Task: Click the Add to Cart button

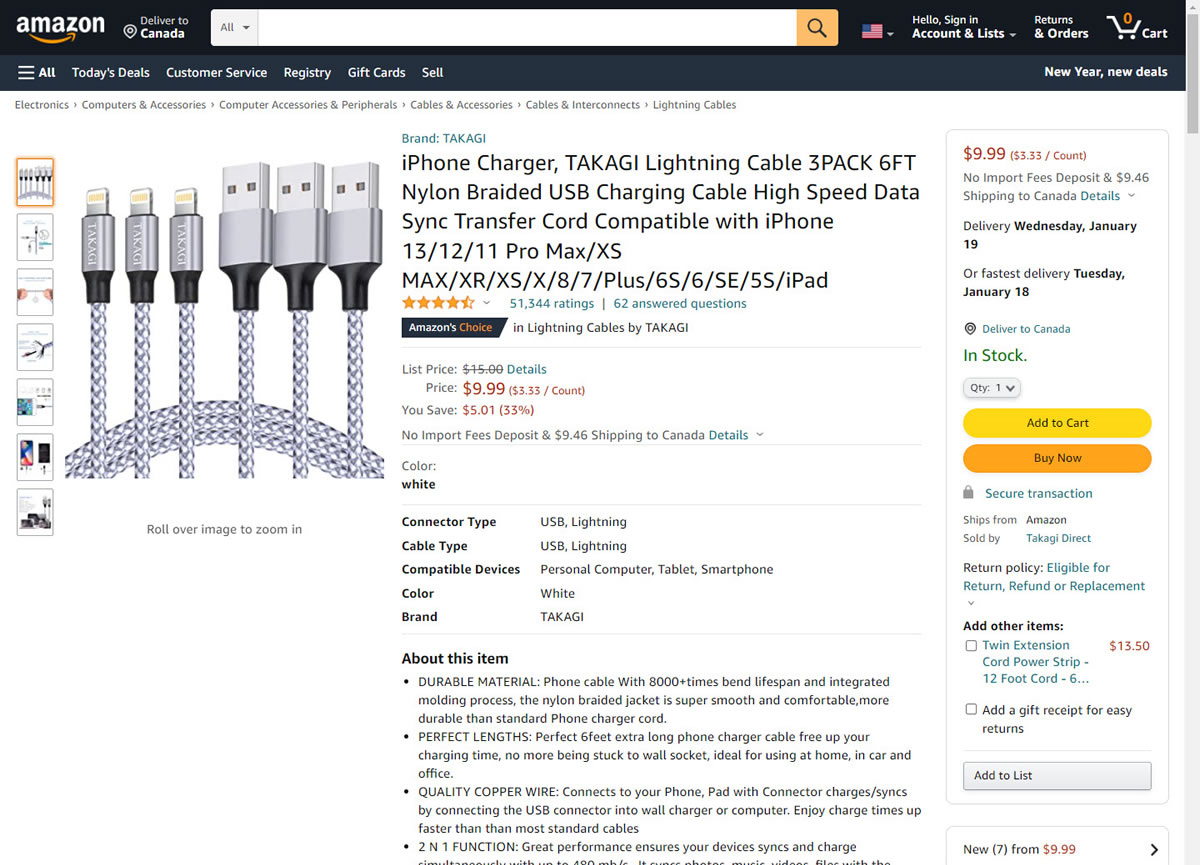Action: coord(1057,423)
